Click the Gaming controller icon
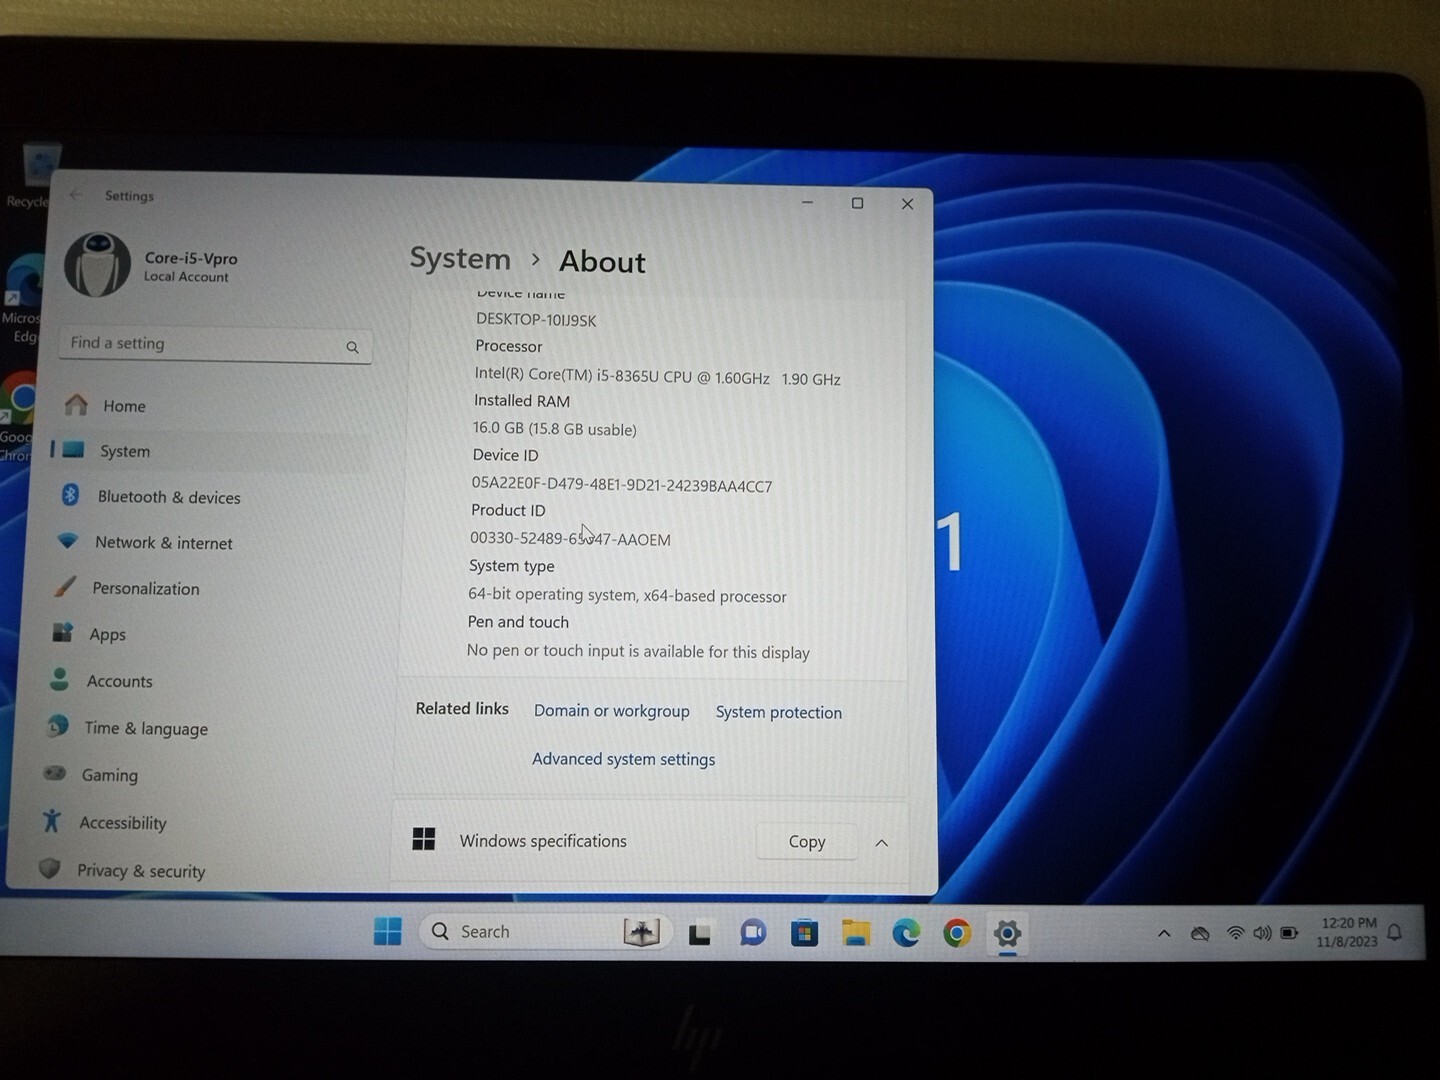This screenshot has width=1440, height=1080. (x=55, y=773)
